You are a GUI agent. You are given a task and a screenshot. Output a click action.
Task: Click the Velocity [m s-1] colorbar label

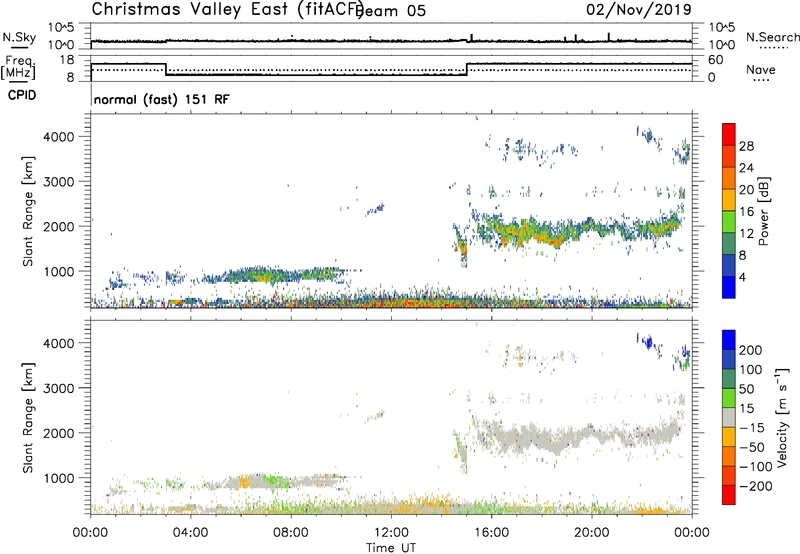[x=781, y=417]
